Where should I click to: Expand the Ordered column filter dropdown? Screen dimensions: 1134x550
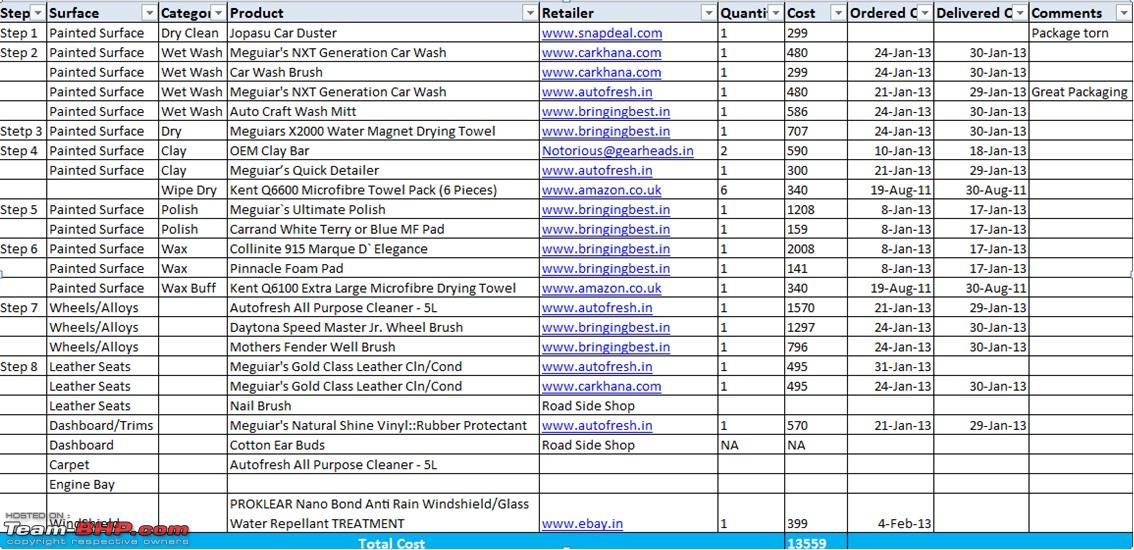point(924,13)
